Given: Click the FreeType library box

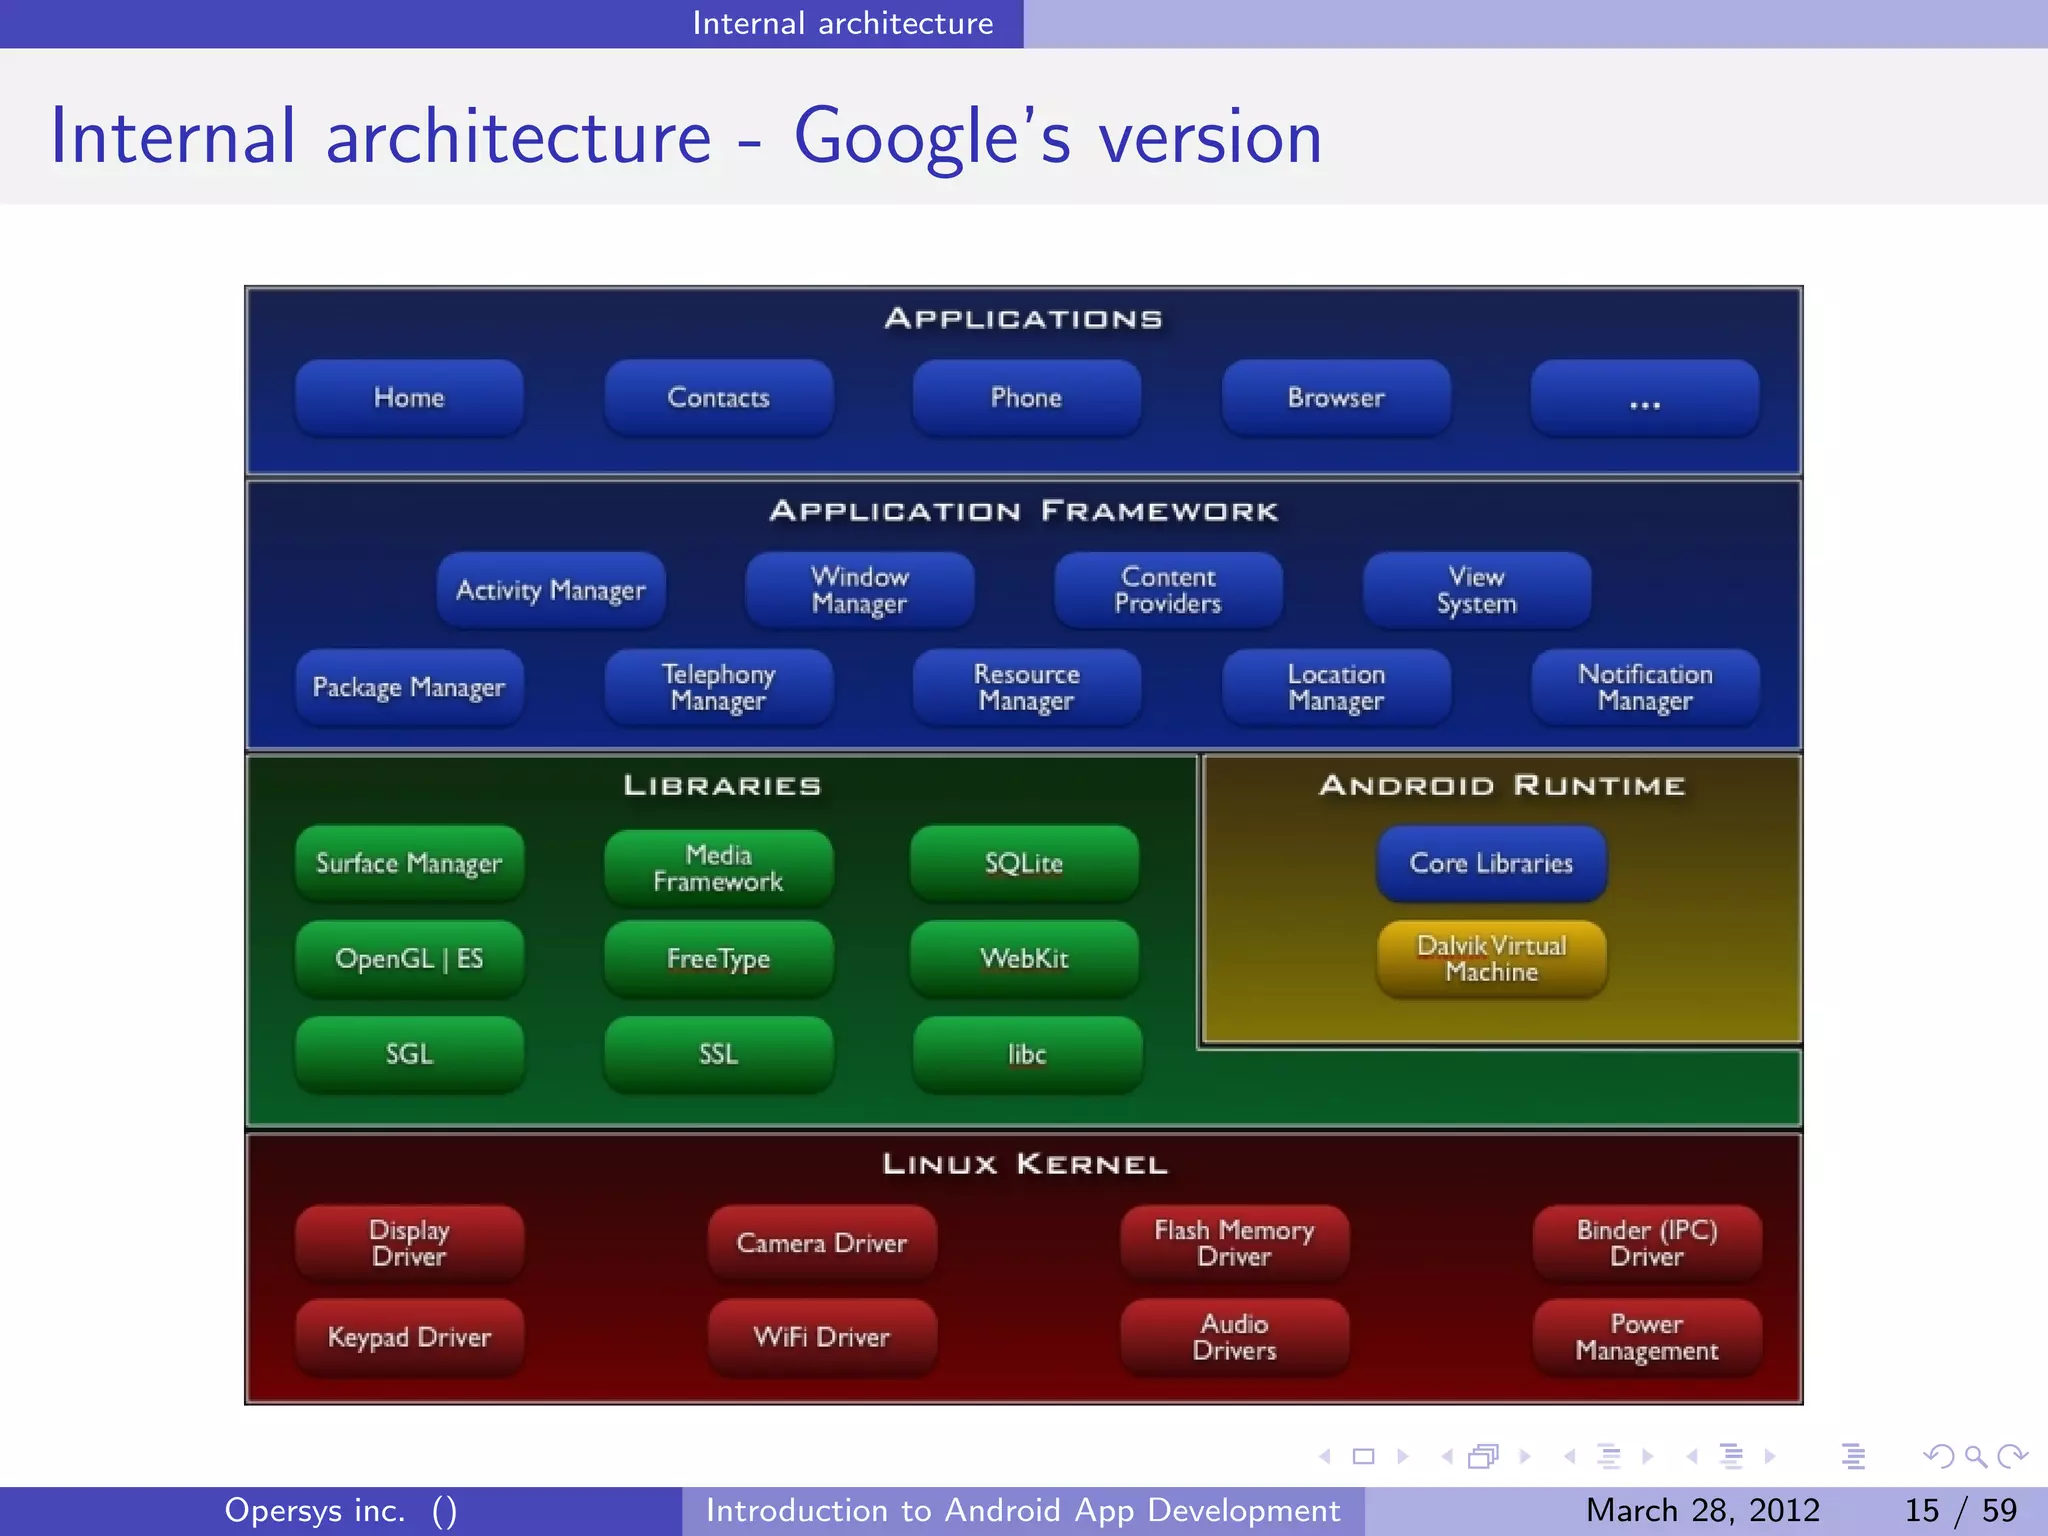Looking at the screenshot, I should tap(718, 959).
